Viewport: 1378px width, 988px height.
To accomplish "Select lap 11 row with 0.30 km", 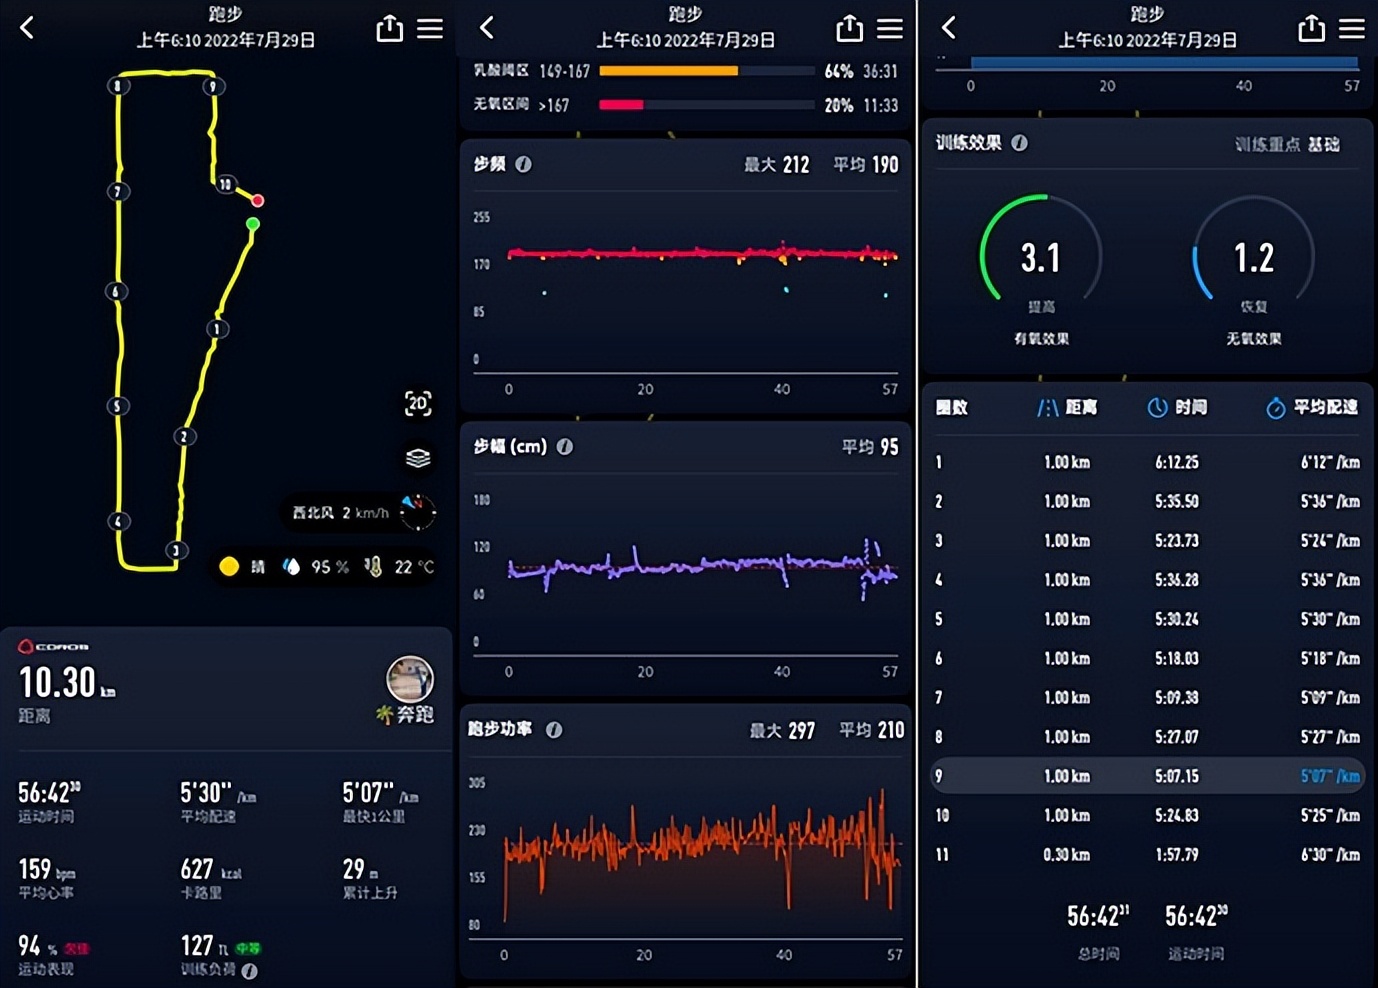I will pos(1148,854).
